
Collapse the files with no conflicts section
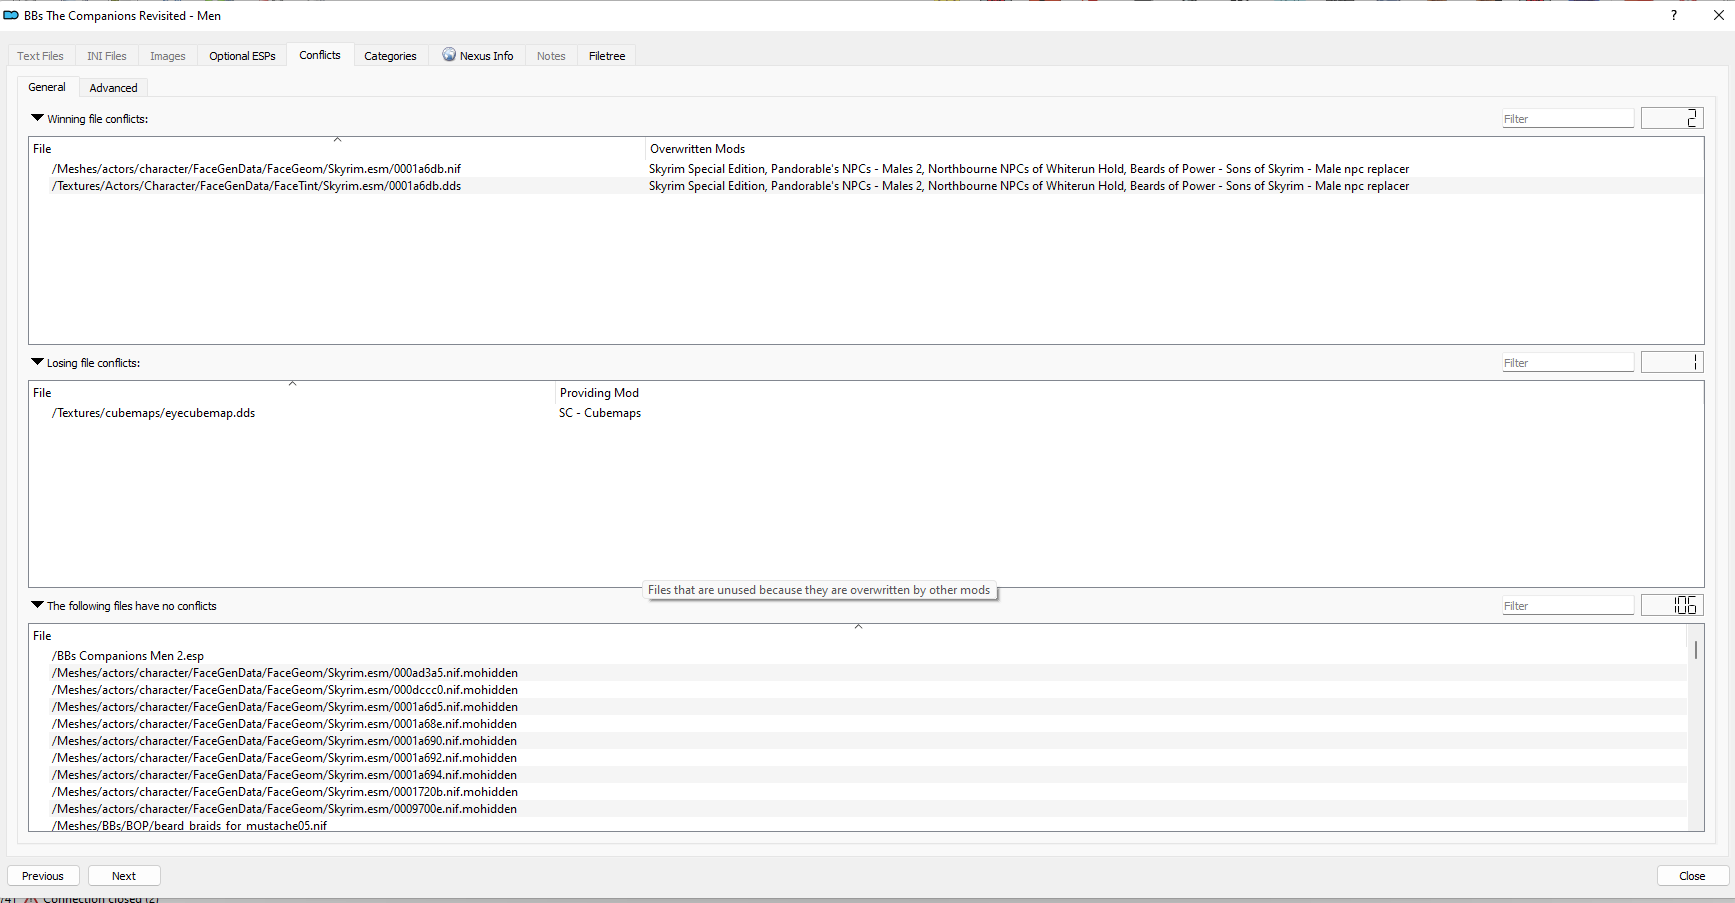pyautogui.click(x=38, y=605)
